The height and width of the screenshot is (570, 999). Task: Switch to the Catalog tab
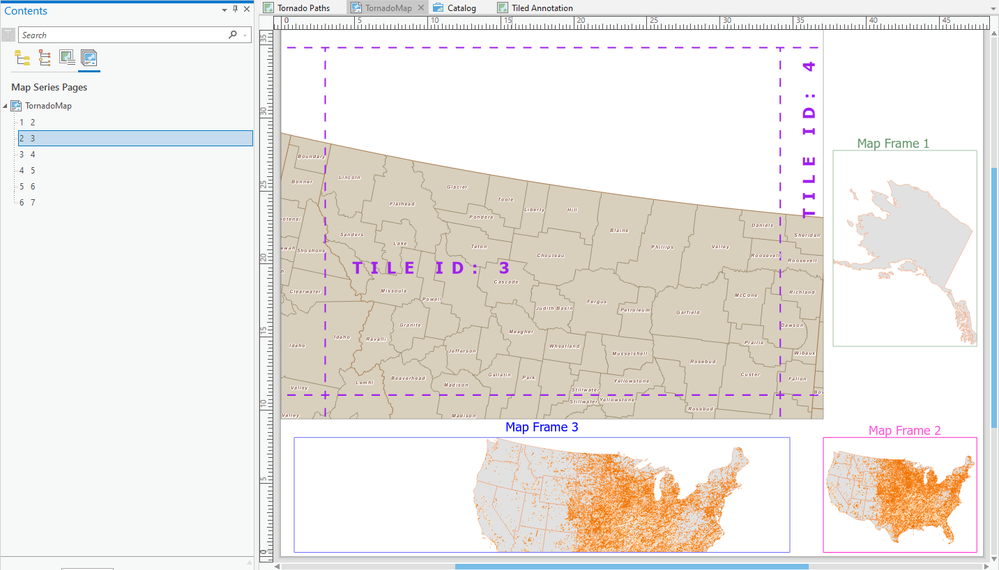click(461, 8)
